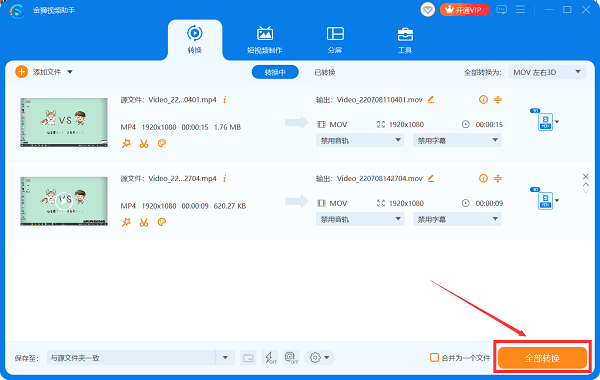Show info for source Video_22...2704.mp4
The image size is (600, 380).
pos(225,178)
